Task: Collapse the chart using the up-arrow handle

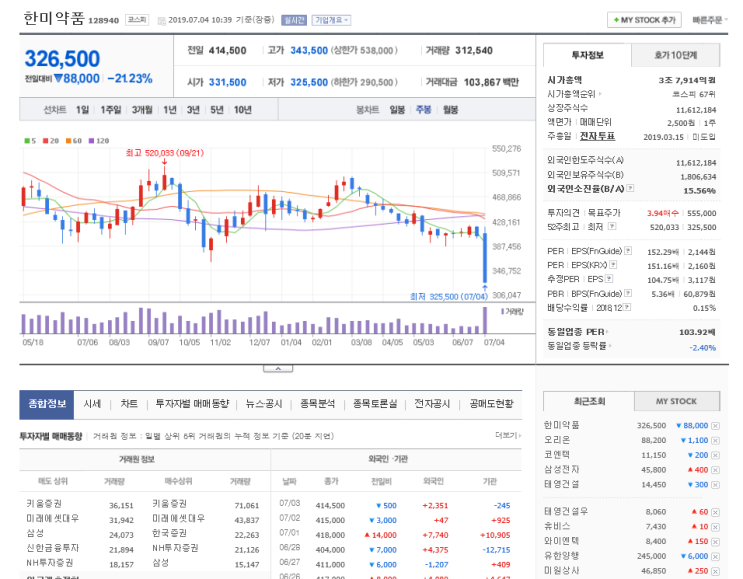Action: coord(278,369)
